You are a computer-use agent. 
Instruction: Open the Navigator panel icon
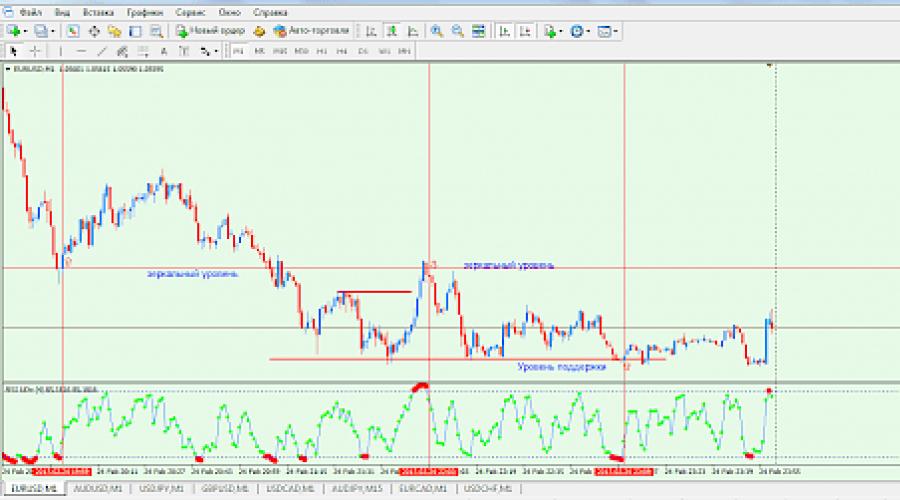(114, 31)
